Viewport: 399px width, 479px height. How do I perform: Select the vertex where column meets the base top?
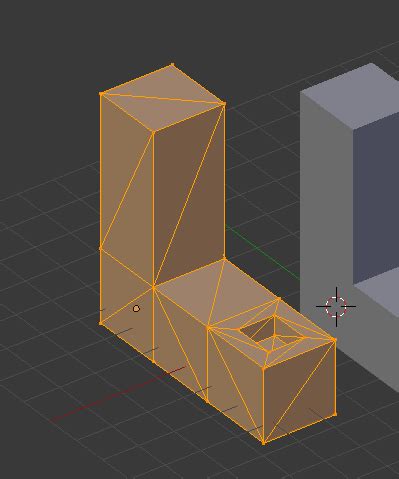click(153, 287)
